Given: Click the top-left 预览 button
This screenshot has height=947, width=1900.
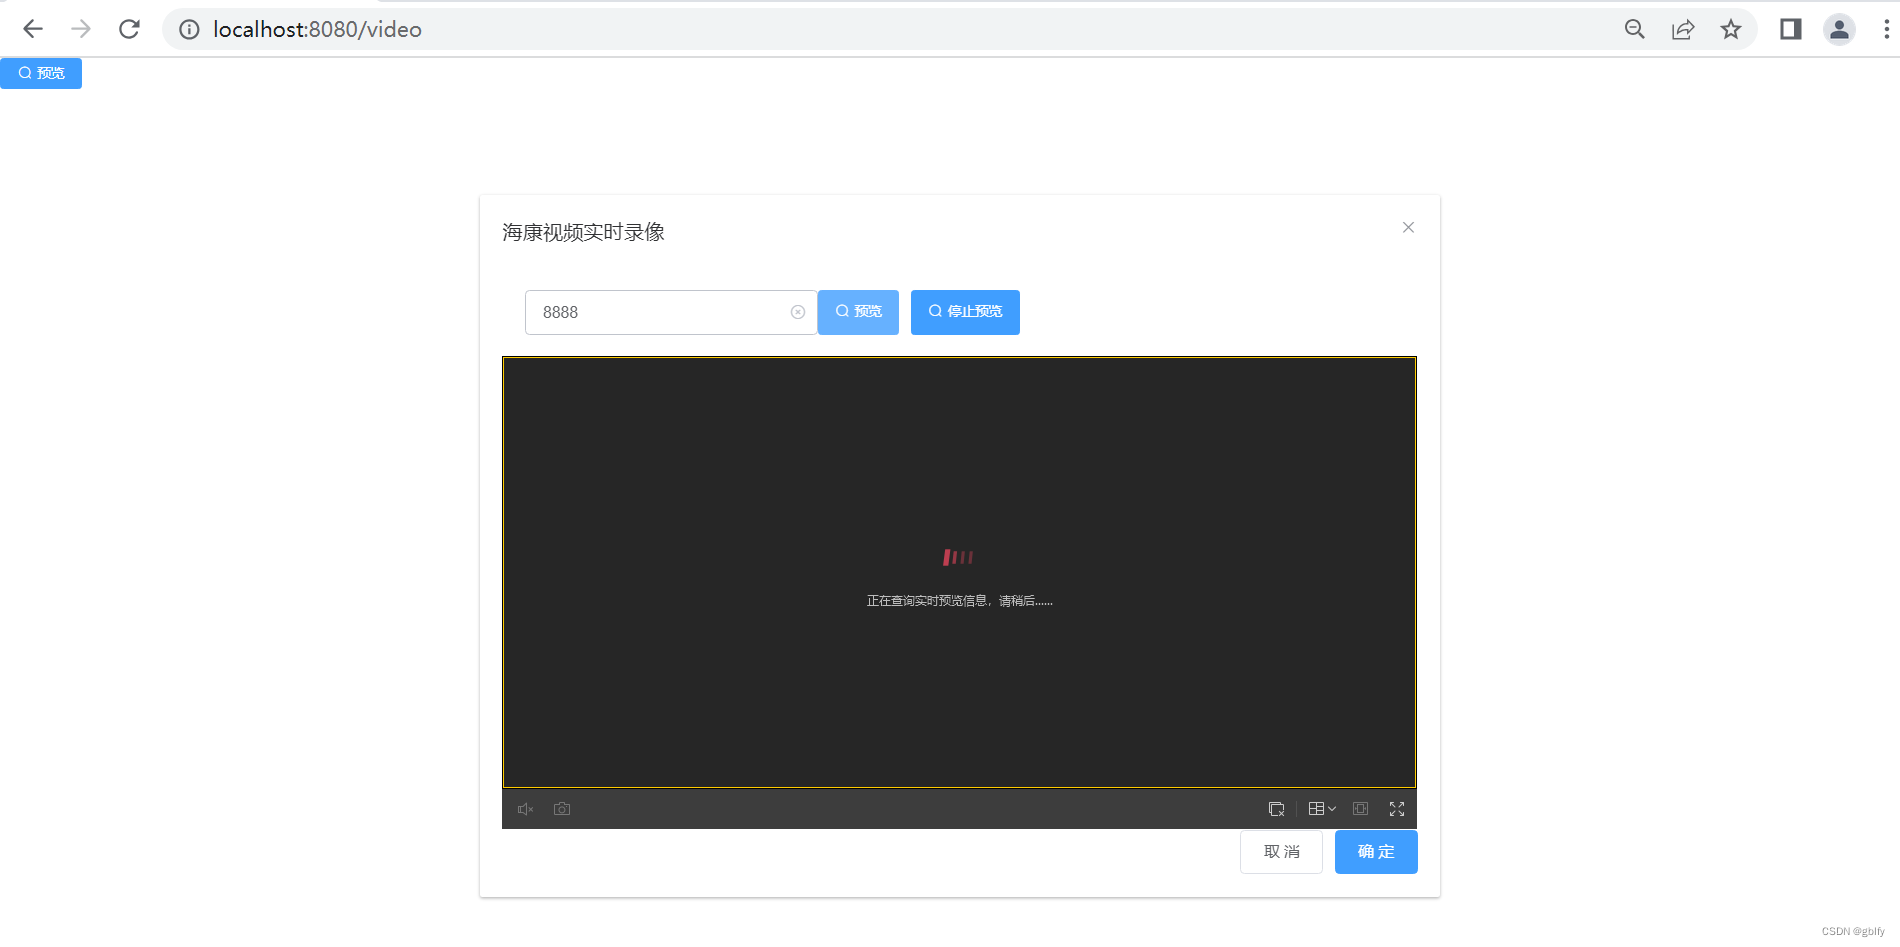Looking at the screenshot, I should pos(41,73).
